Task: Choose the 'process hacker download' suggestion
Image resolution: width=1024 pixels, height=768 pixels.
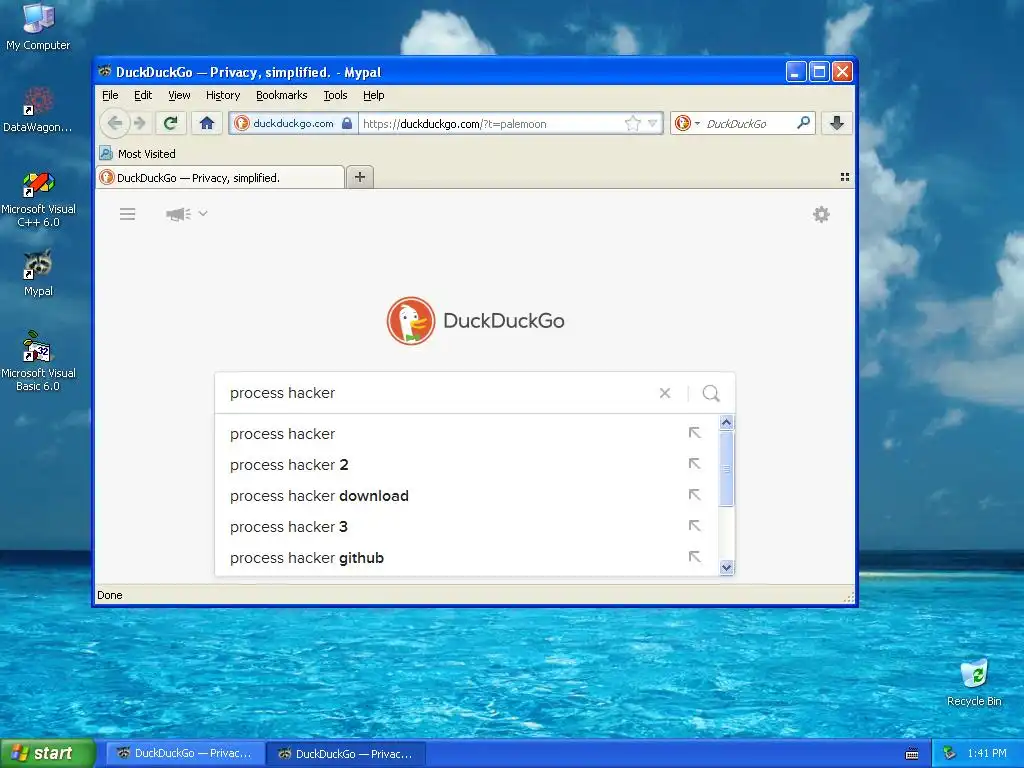Action: point(466,496)
